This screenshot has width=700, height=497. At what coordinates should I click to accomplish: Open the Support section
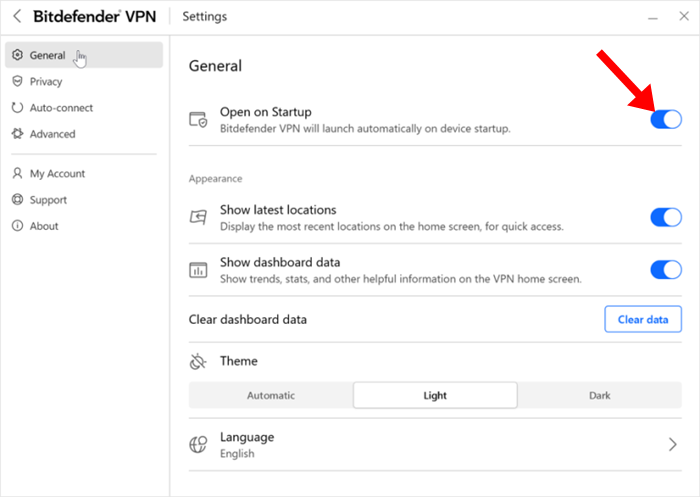84,200
